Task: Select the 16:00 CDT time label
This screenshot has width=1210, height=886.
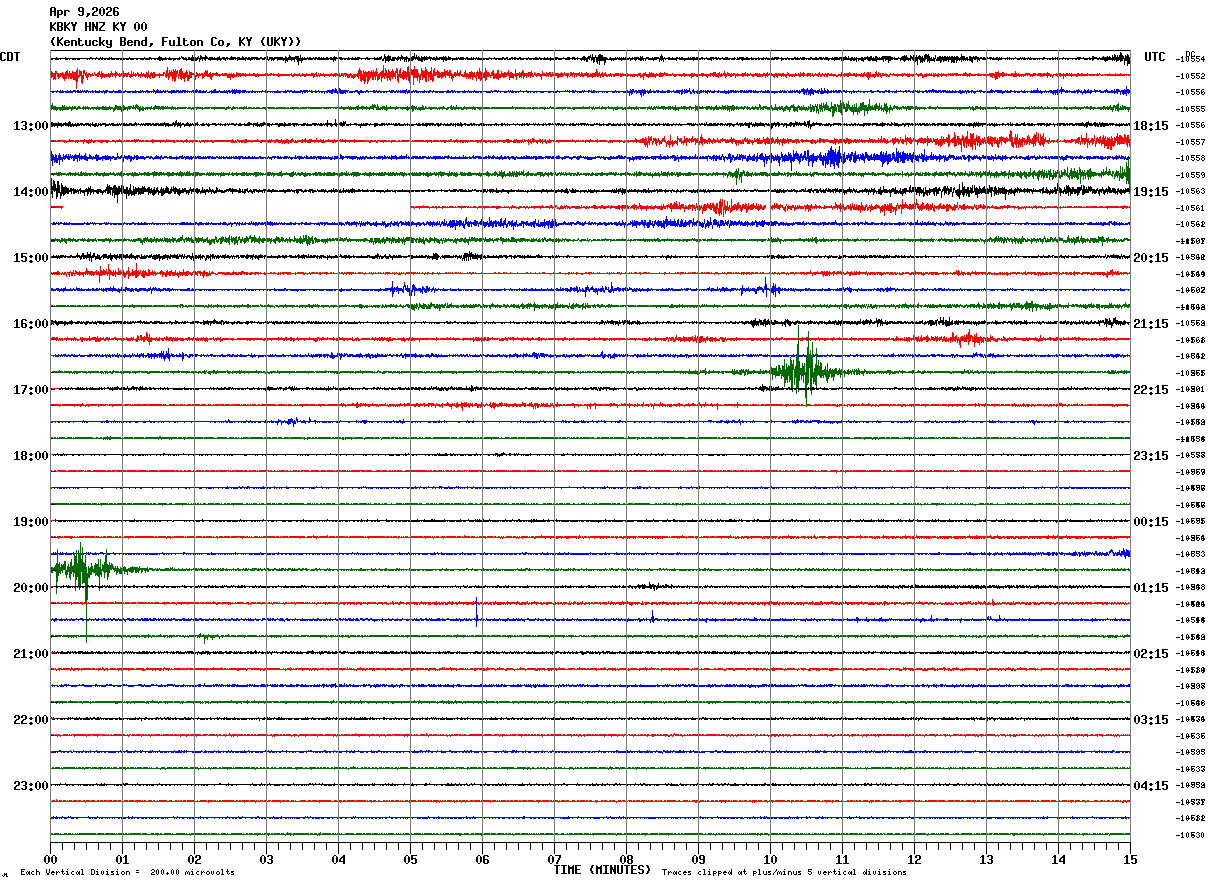Action: pos(30,324)
